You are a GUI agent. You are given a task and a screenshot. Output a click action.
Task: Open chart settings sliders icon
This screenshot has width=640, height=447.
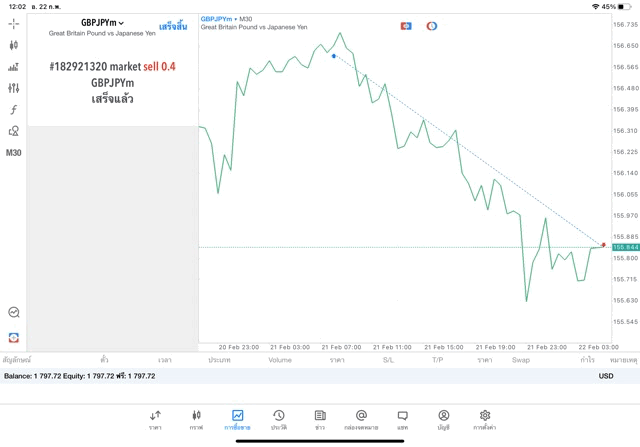[x=13, y=88]
